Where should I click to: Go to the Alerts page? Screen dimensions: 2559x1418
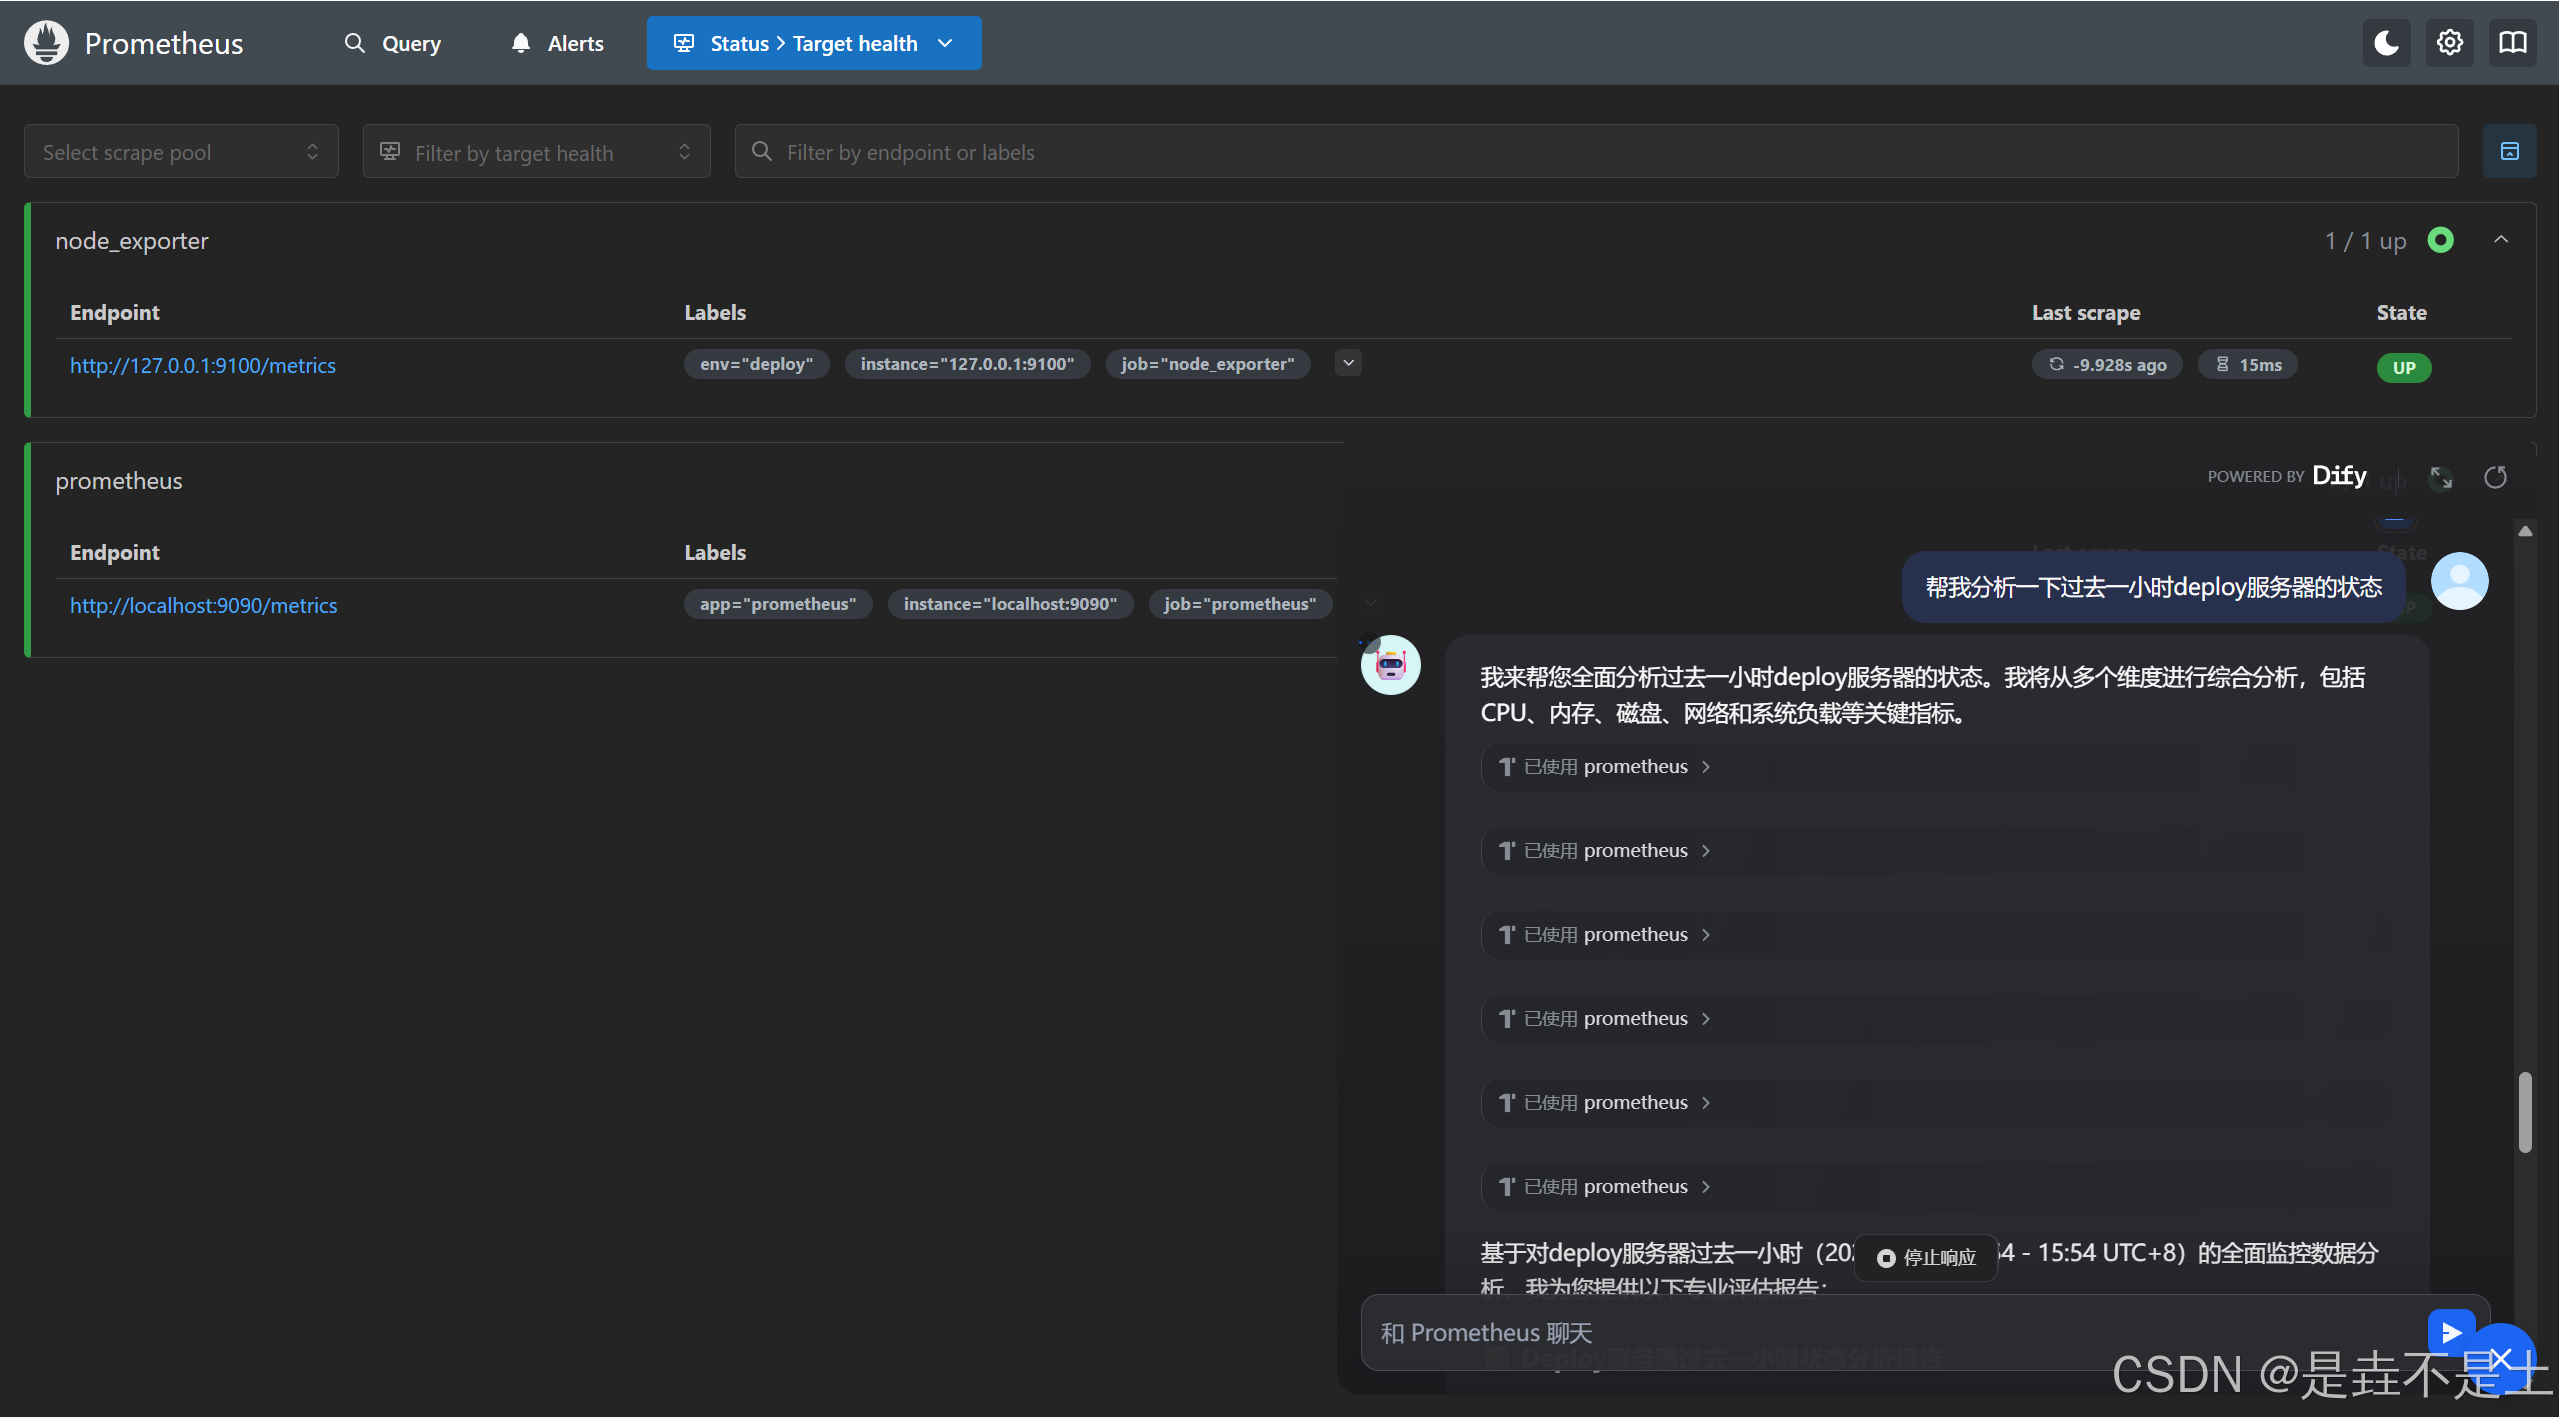point(558,43)
